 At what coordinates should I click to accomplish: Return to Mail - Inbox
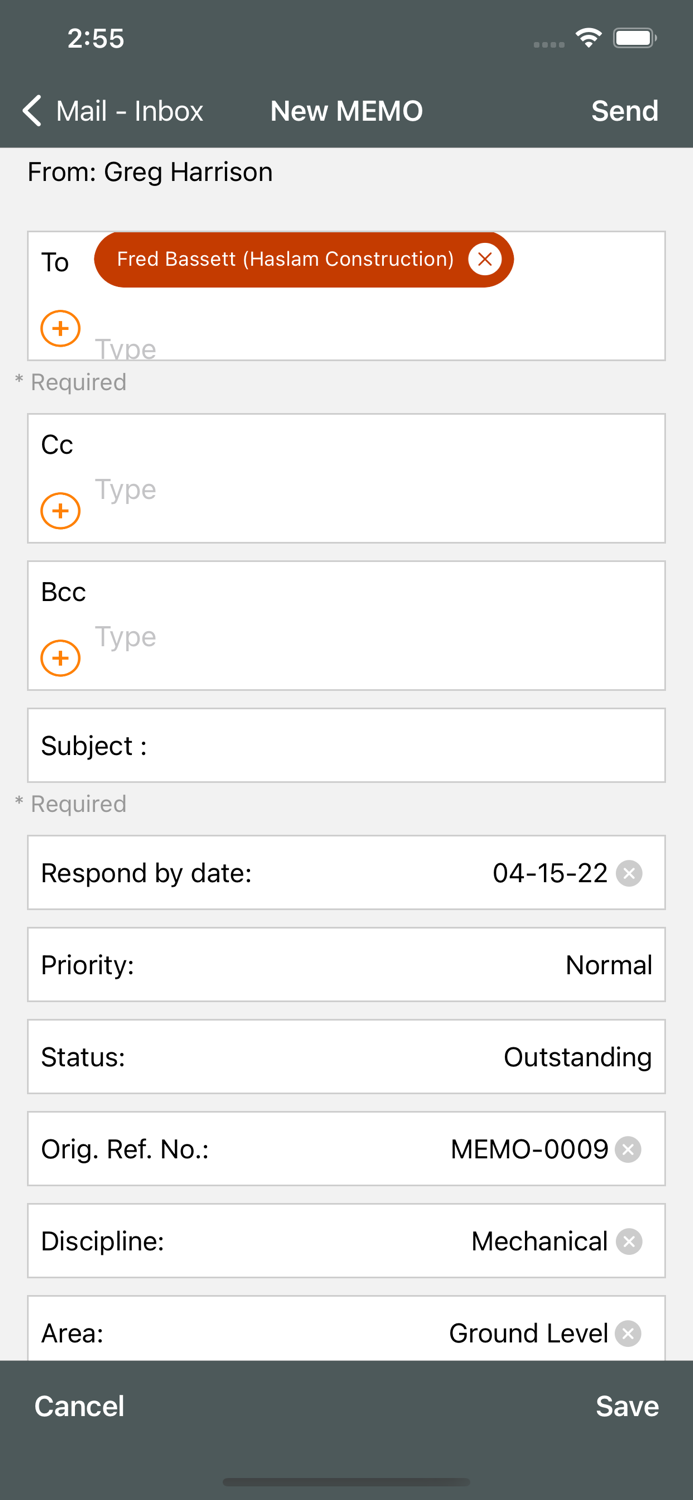(x=129, y=111)
